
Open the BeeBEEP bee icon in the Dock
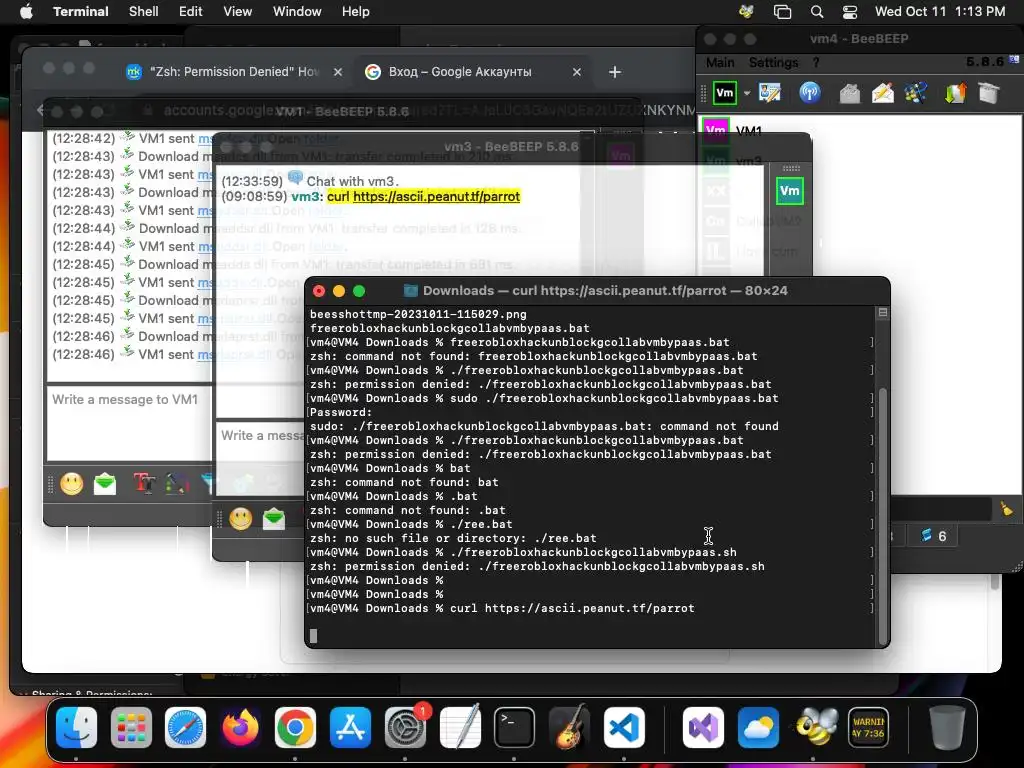click(814, 727)
